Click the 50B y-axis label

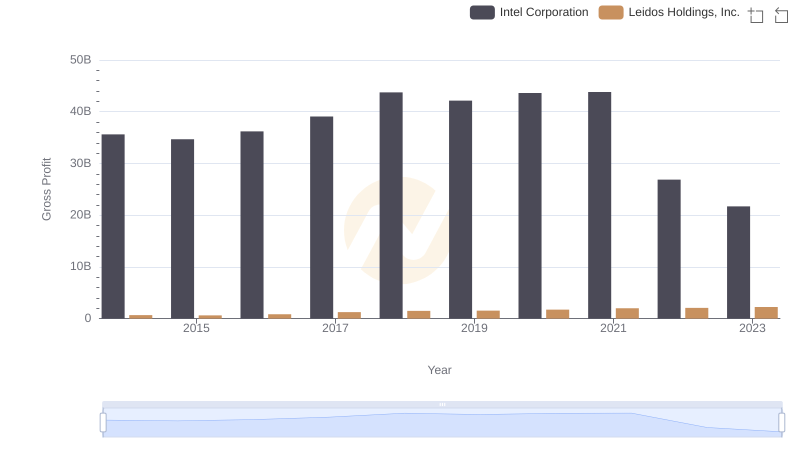tap(81, 60)
